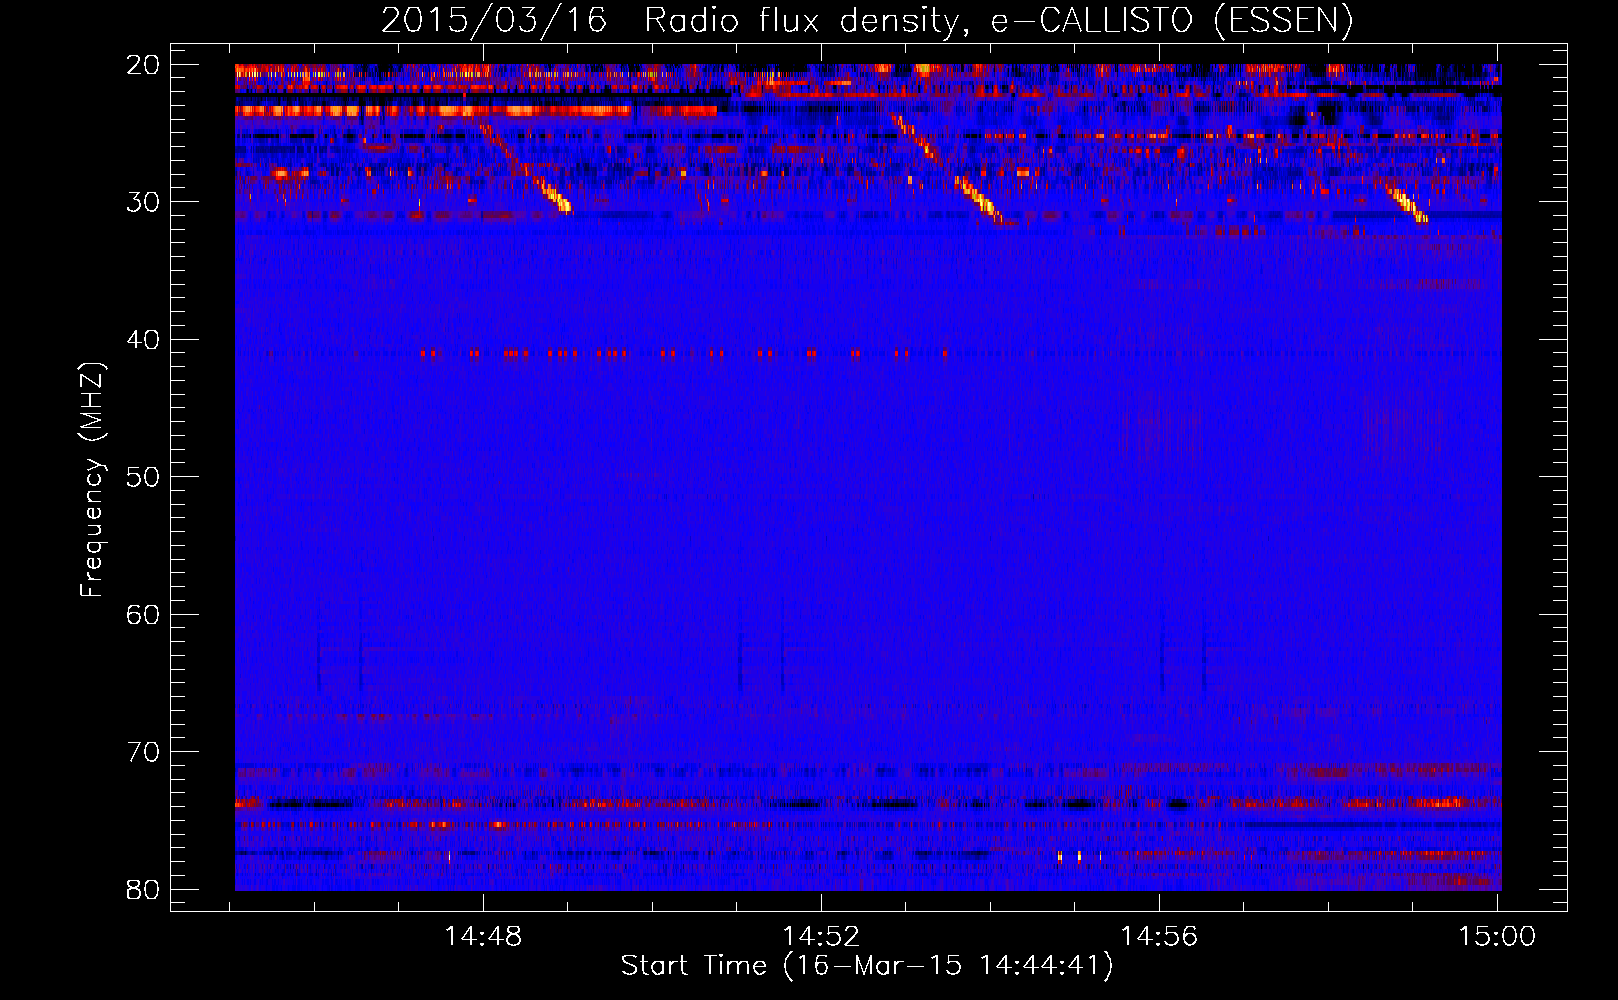Click the 70 MHz frequency tick label
This screenshot has width=1618, height=1000.
(143, 752)
